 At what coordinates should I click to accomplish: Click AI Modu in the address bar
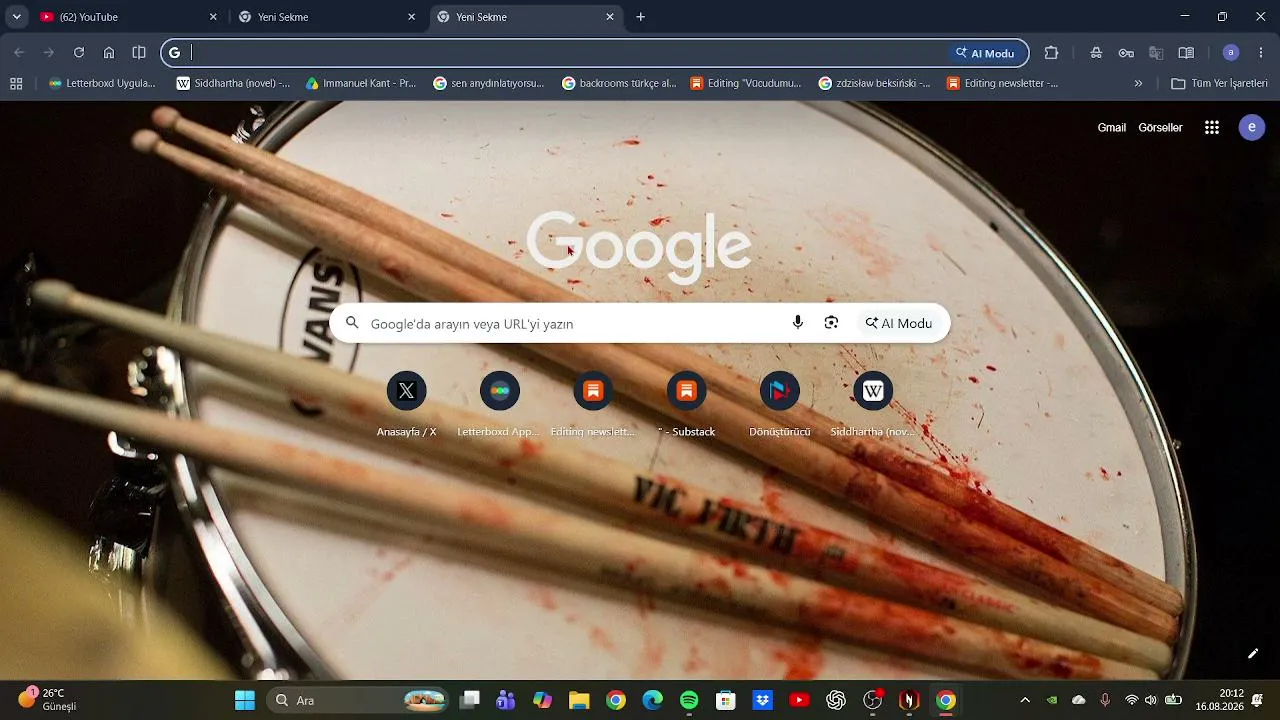coord(985,53)
